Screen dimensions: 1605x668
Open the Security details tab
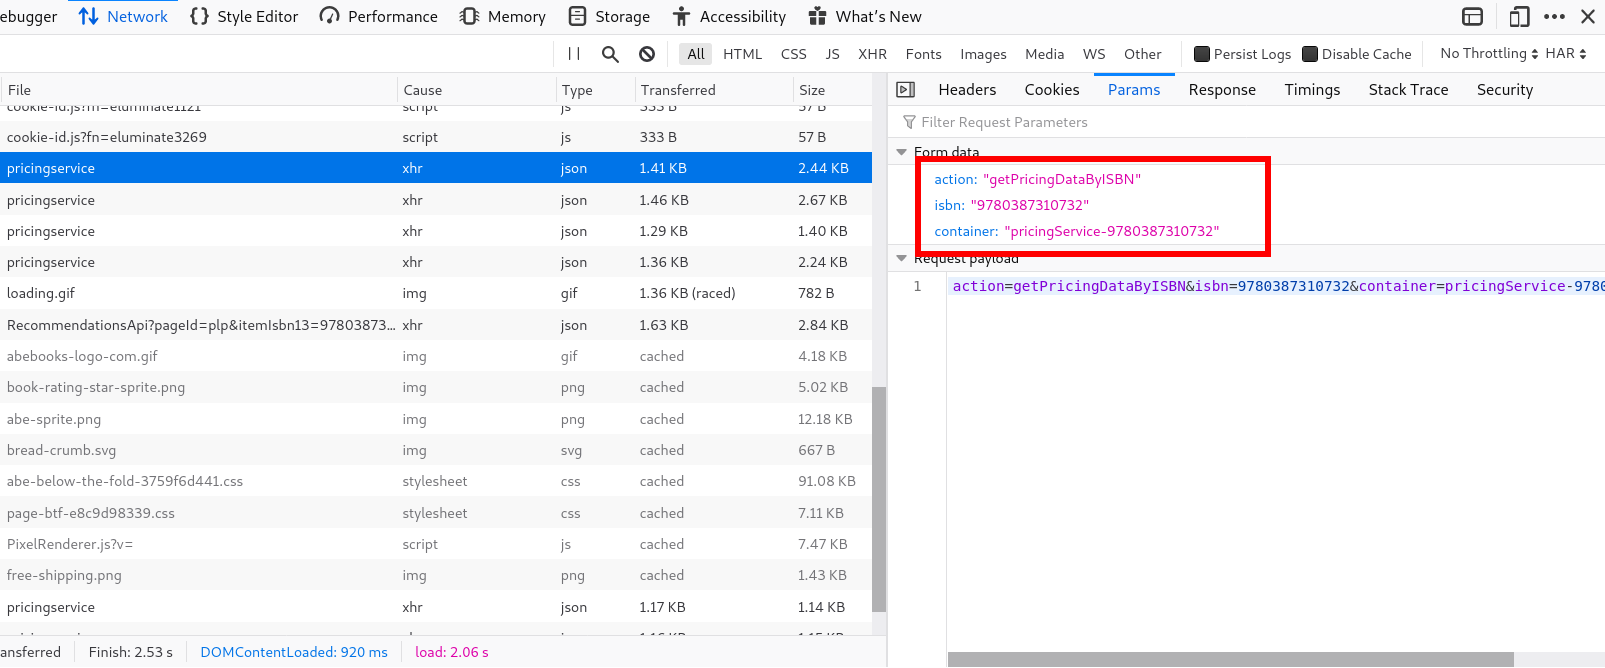tap(1505, 90)
